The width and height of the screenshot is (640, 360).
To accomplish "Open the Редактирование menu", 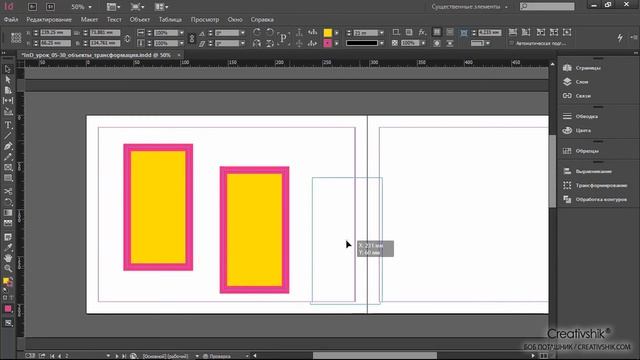I will coord(49,20).
